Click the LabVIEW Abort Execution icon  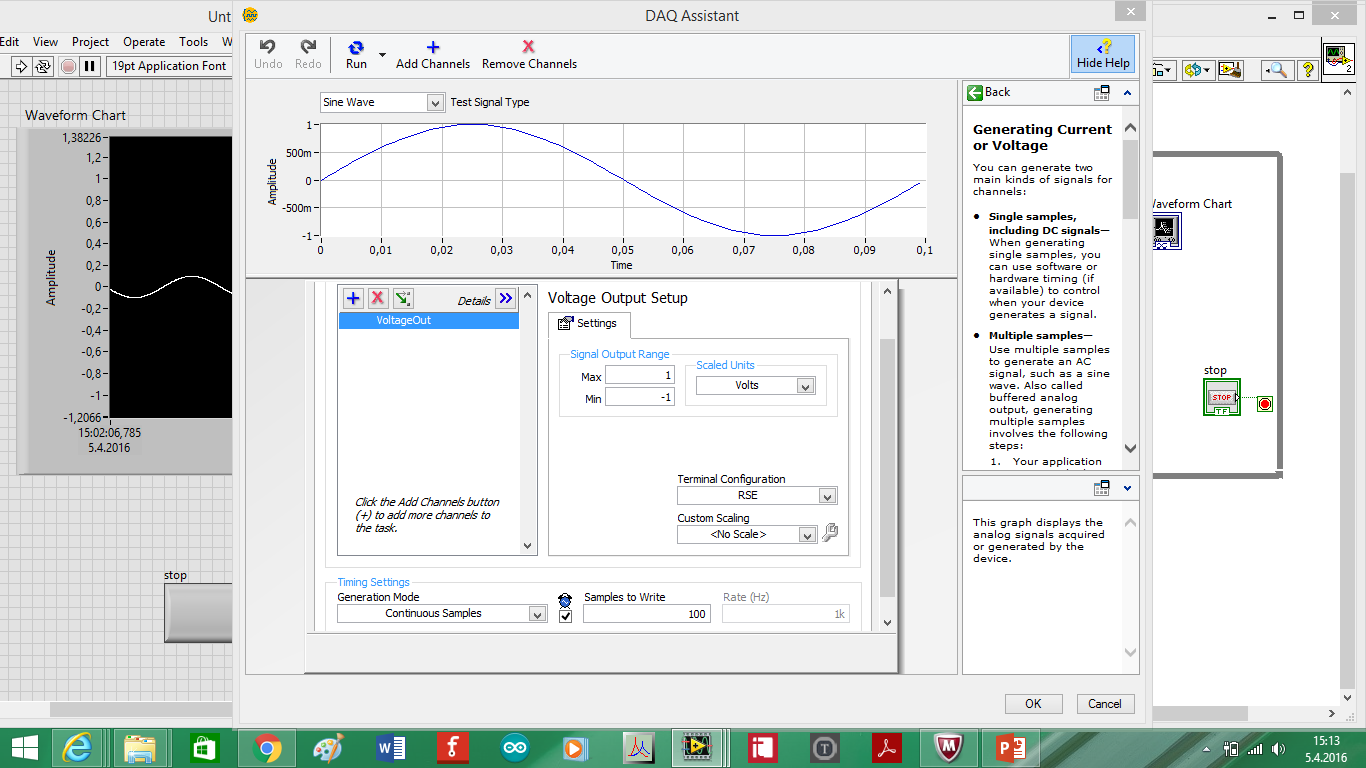coord(68,66)
